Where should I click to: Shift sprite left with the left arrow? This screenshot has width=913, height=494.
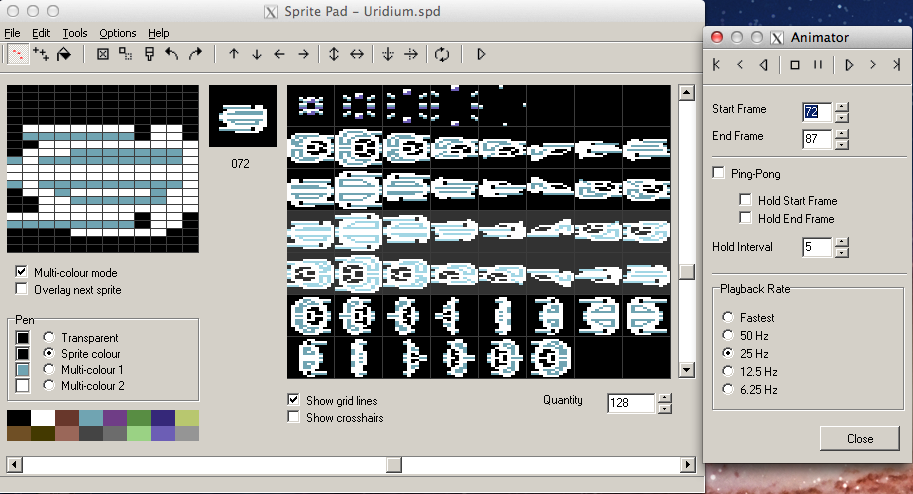(x=279, y=54)
